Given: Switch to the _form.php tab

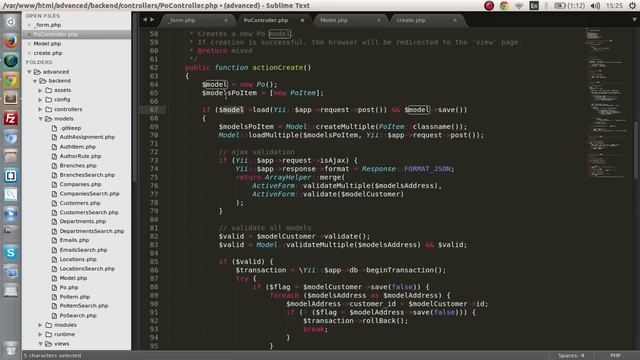Looking at the screenshot, I should [x=198, y=20].
